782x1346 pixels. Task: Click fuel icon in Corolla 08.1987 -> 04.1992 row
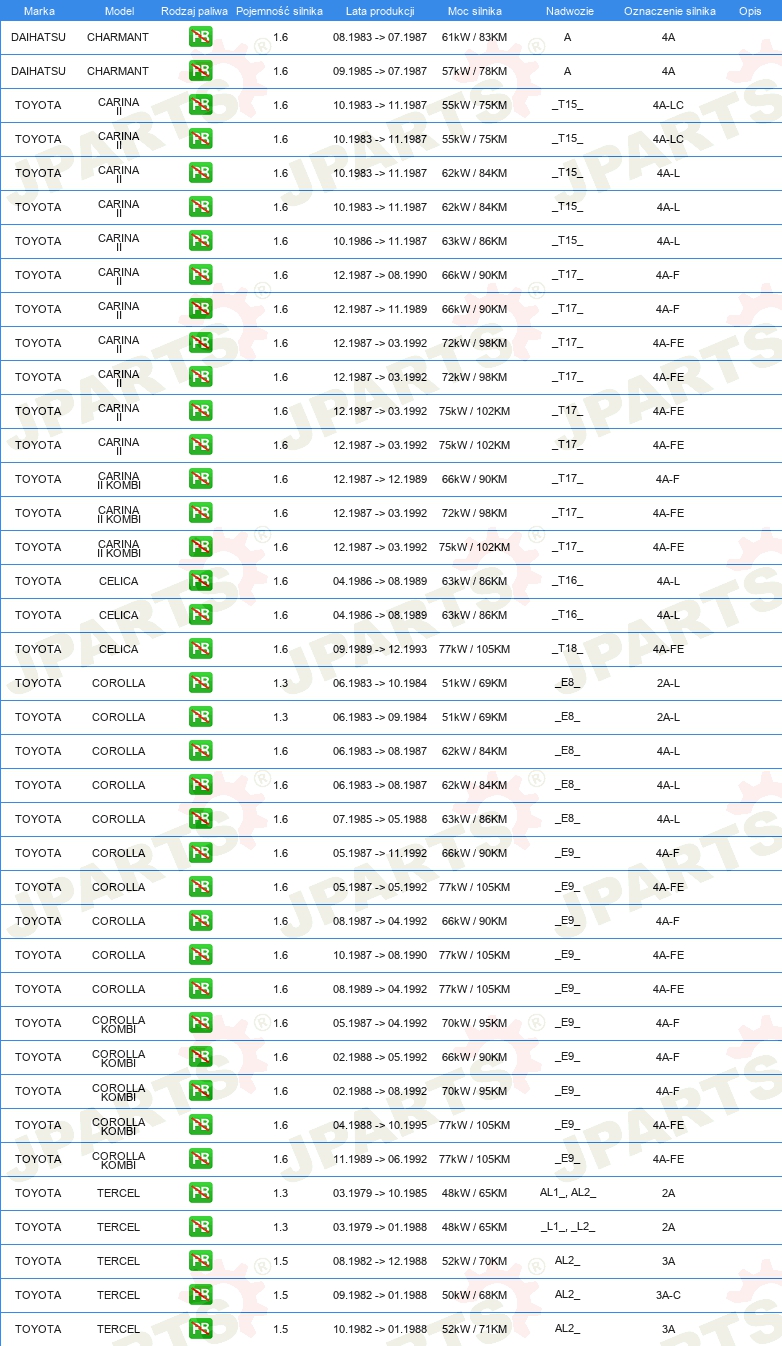pyautogui.click(x=200, y=921)
